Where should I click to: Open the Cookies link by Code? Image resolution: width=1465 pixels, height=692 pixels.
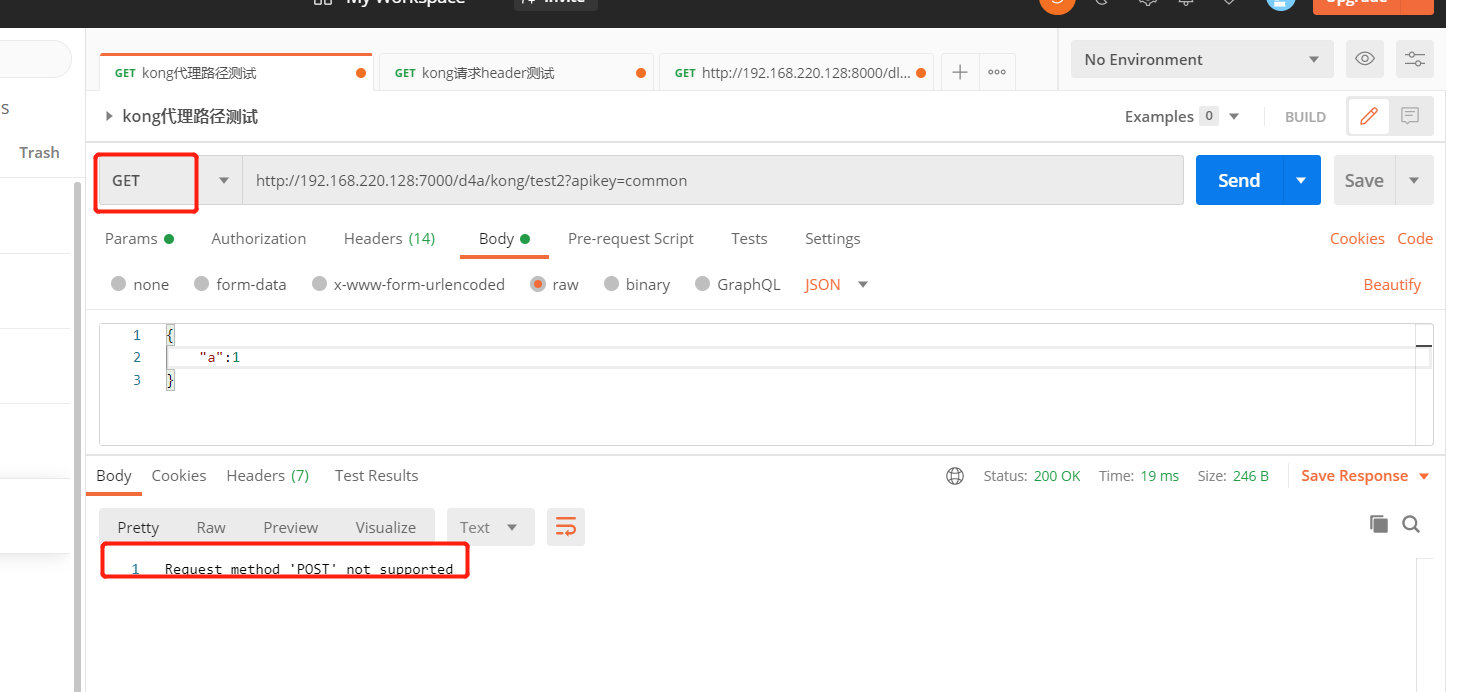tap(1357, 238)
